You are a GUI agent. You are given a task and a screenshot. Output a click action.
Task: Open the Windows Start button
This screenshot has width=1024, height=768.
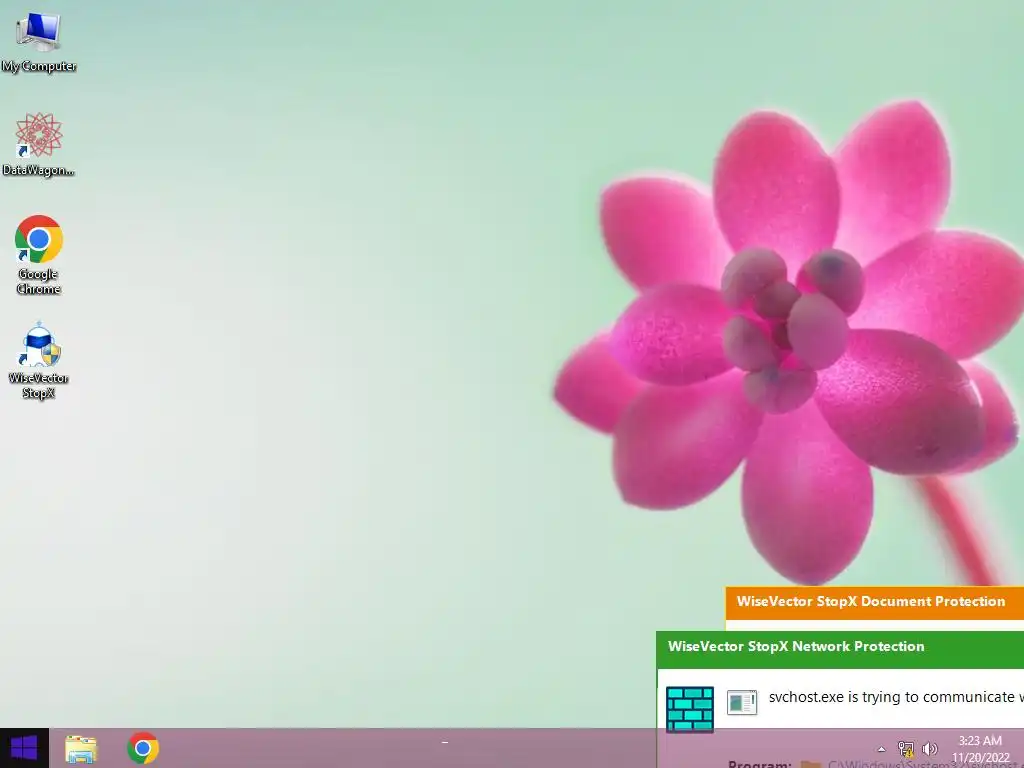[x=24, y=748]
